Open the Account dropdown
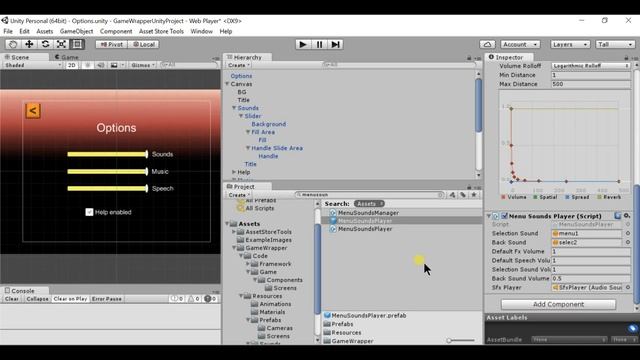Screen dimensions: 640x360 [520, 44]
